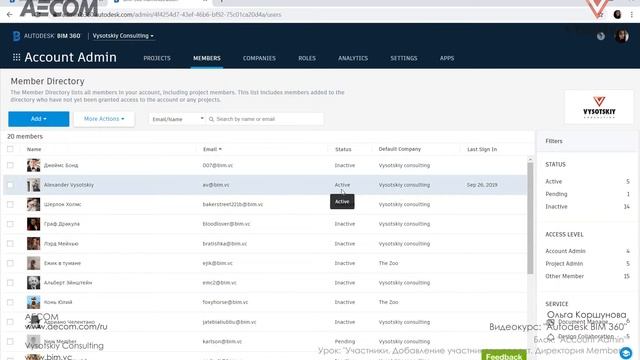Click avatar of ejik@bim.vc member

[x=33, y=263]
